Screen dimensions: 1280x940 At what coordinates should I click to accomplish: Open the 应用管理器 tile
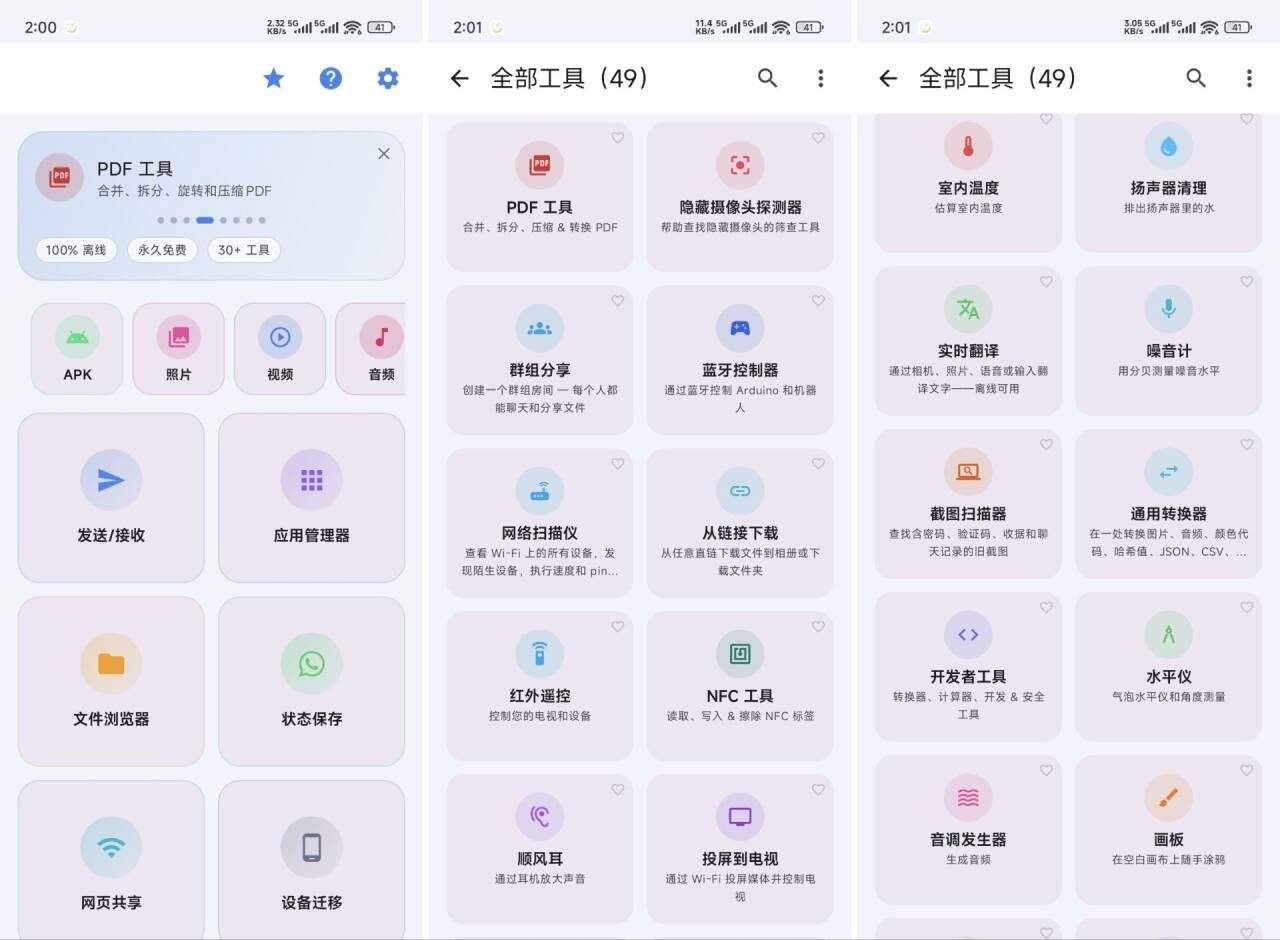point(312,498)
